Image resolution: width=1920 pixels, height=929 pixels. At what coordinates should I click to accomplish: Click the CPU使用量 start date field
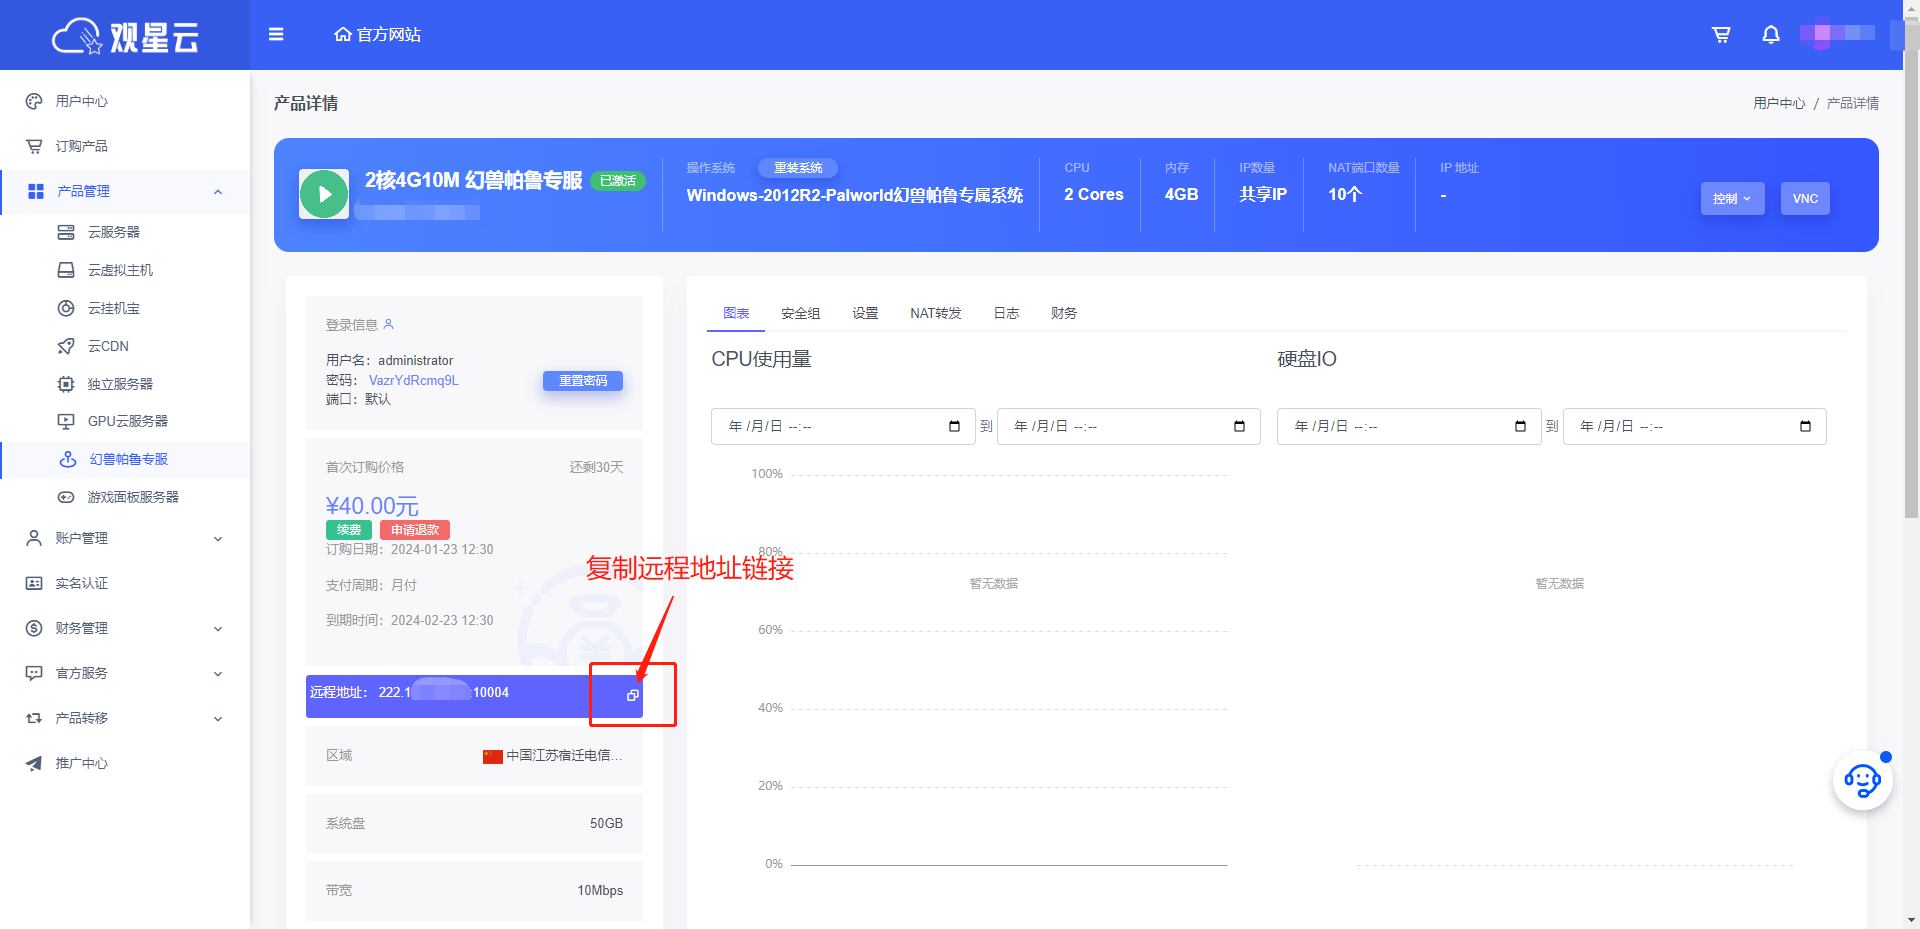pyautogui.click(x=843, y=426)
